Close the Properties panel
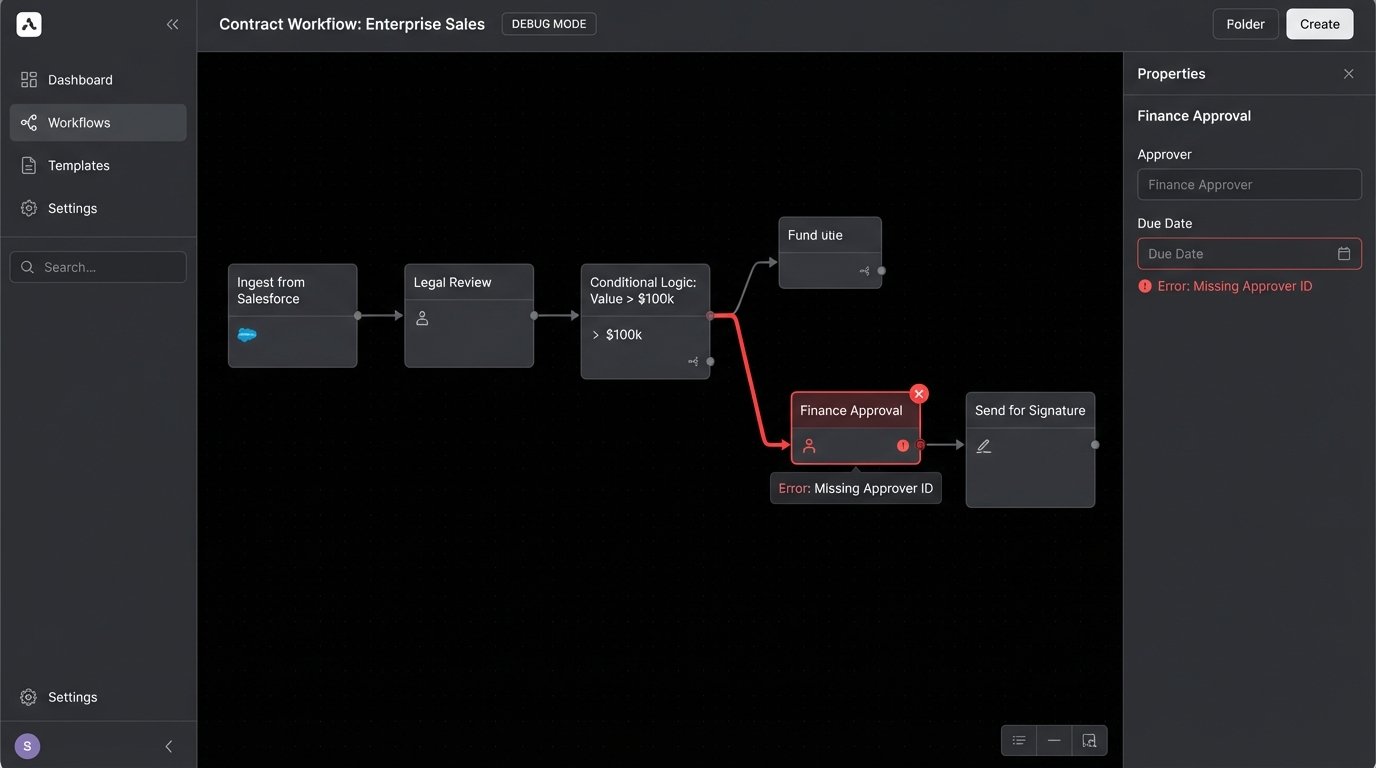This screenshot has height=768, width=1376. click(1348, 73)
